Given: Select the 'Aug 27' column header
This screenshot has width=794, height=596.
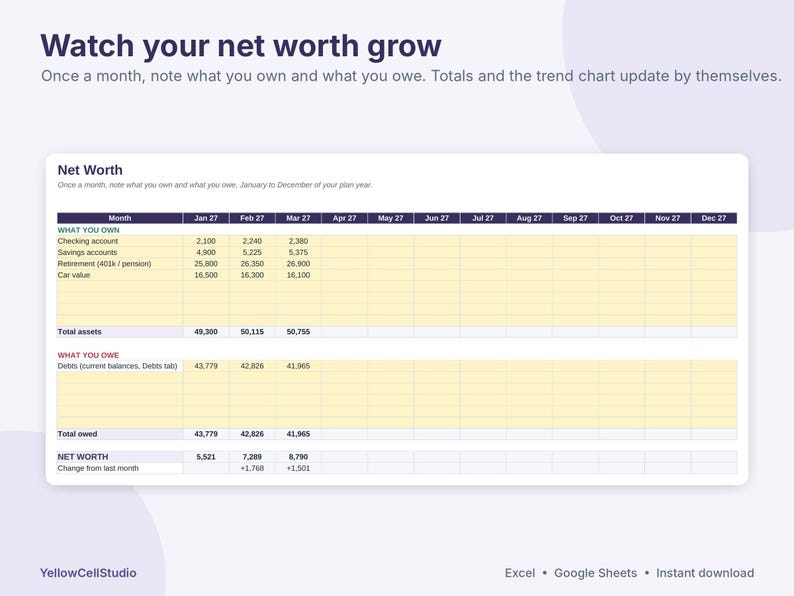Looking at the screenshot, I should coord(529,218).
